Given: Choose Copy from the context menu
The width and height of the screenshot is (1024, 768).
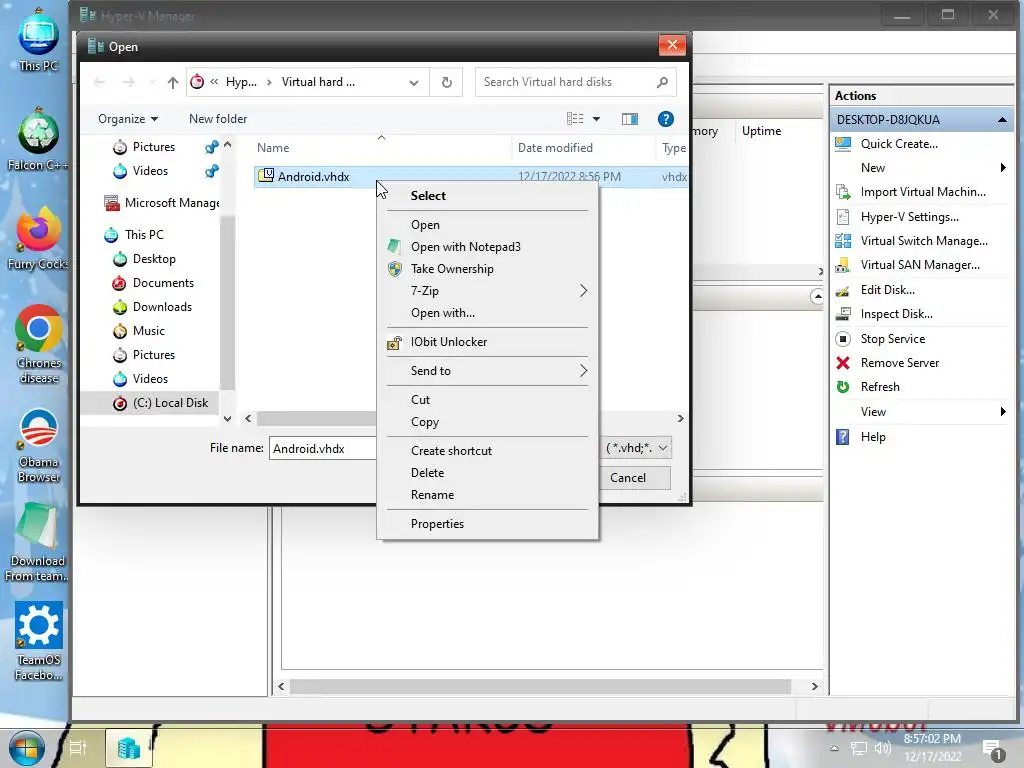Looking at the screenshot, I should coord(488,422).
